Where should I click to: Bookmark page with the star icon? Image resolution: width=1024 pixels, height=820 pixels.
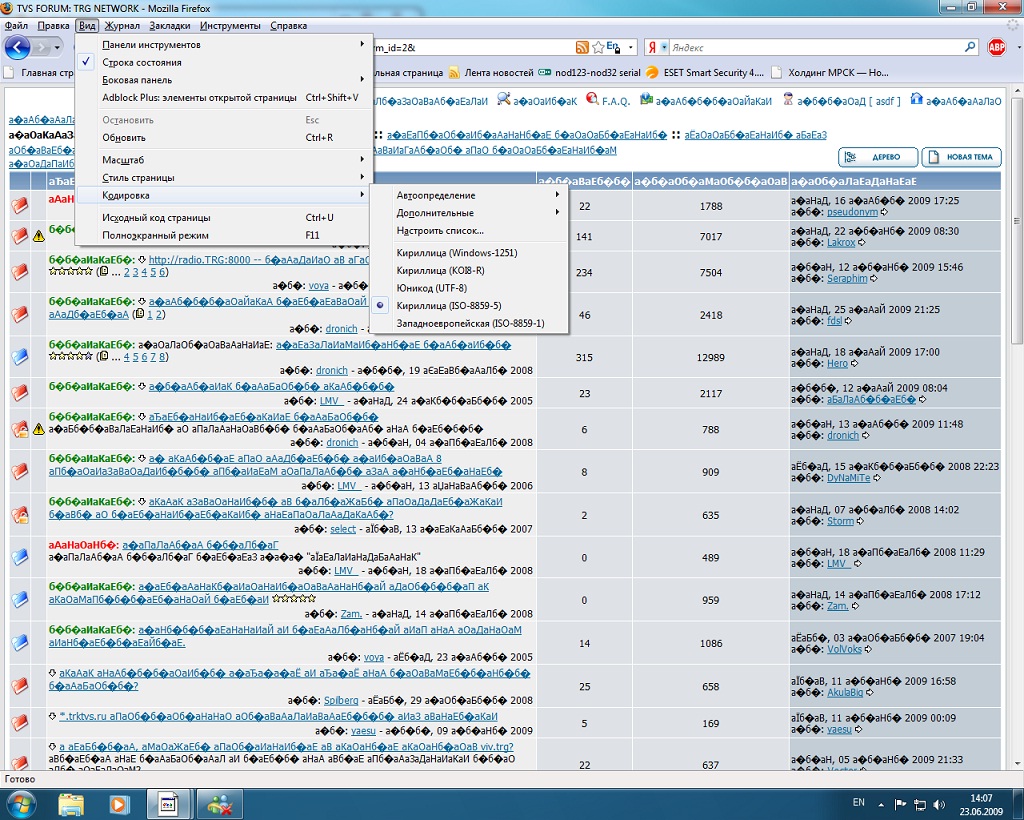click(598, 47)
